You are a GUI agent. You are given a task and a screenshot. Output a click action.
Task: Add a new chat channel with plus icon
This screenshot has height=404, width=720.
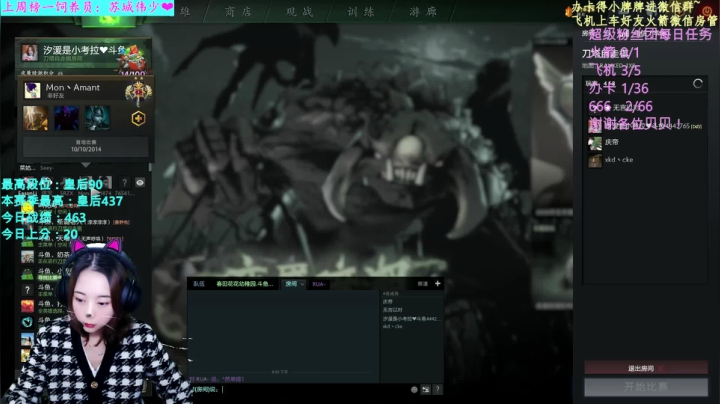[438, 284]
